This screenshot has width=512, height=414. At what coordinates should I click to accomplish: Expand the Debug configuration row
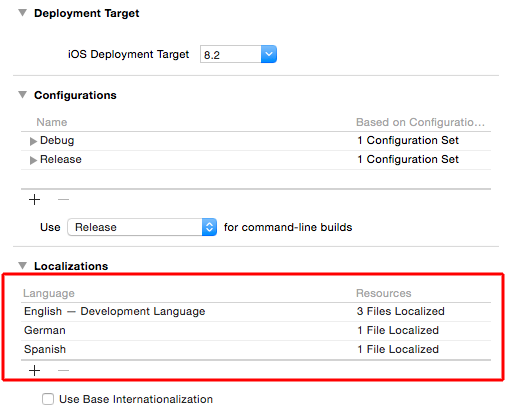[33, 141]
